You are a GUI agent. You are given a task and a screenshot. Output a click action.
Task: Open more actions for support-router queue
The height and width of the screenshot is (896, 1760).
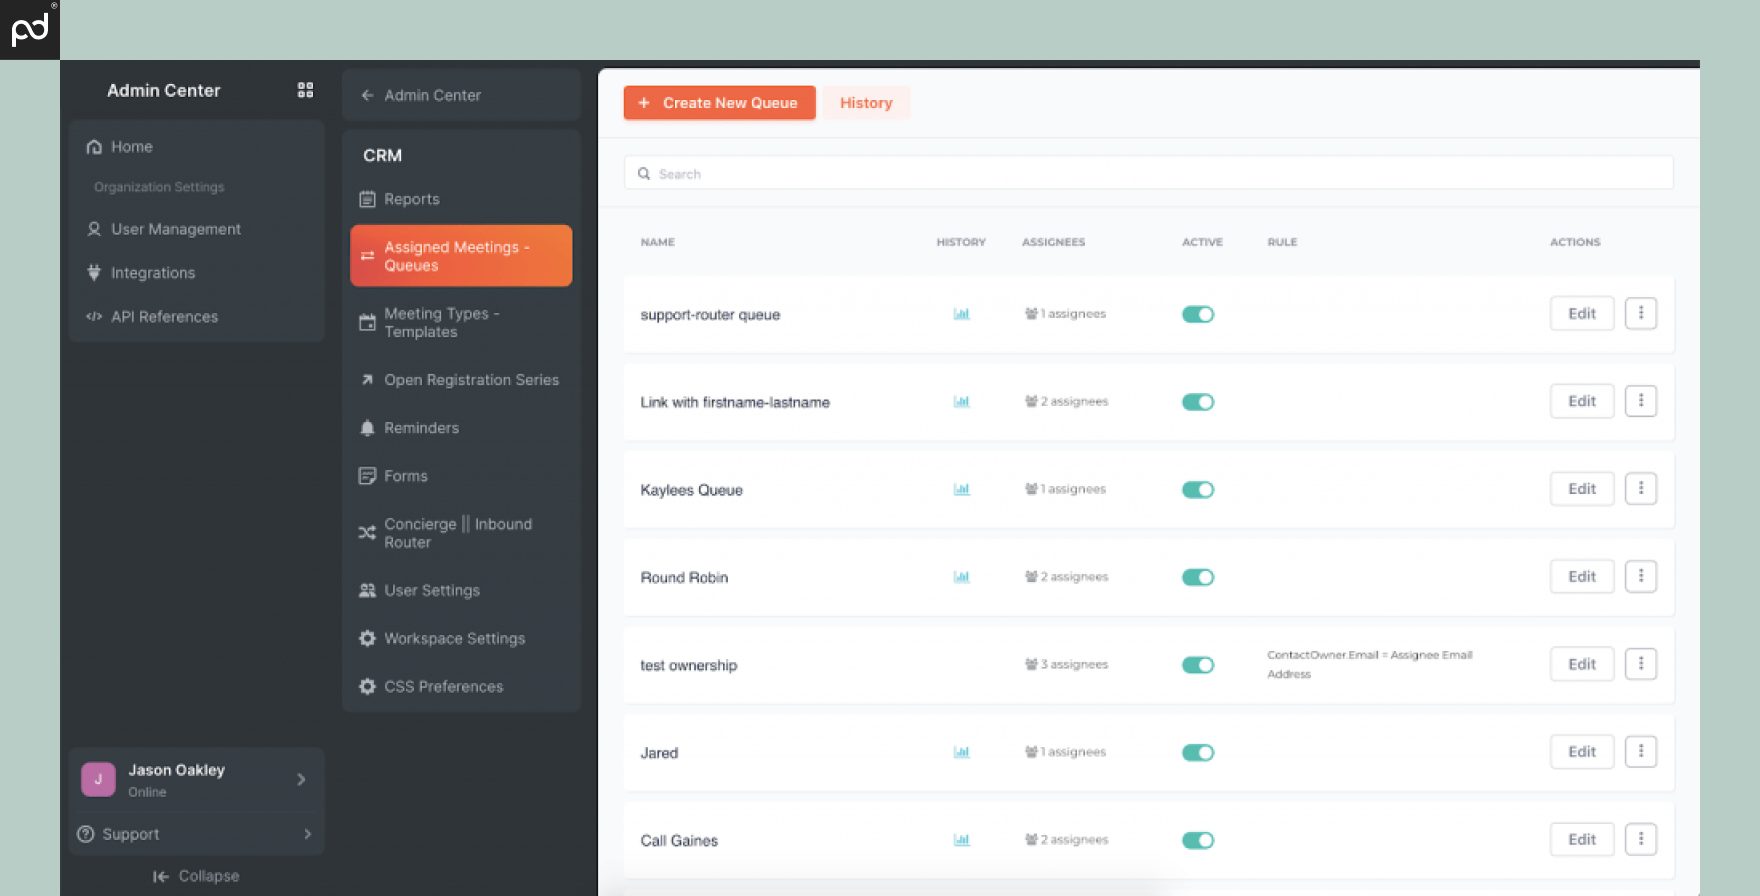pyautogui.click(x=1640, y=313)
